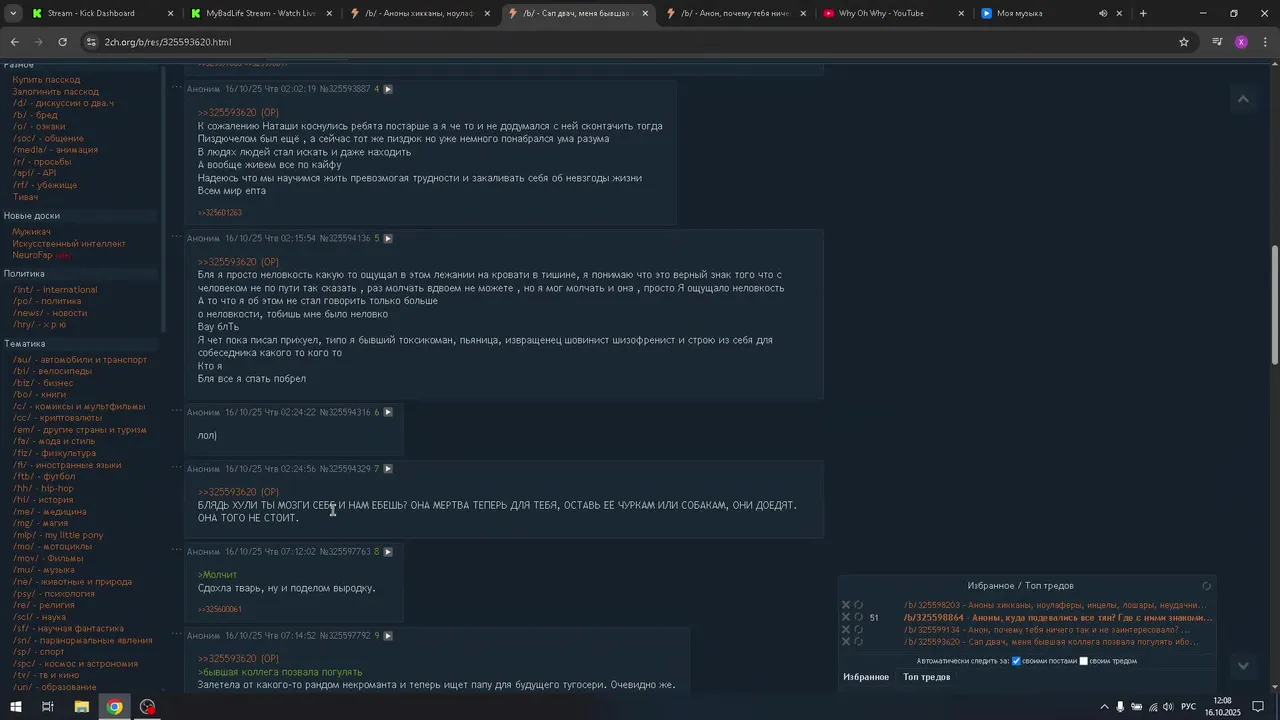
Task: Open the /news/ - новости board
Action: pos(50,313)
